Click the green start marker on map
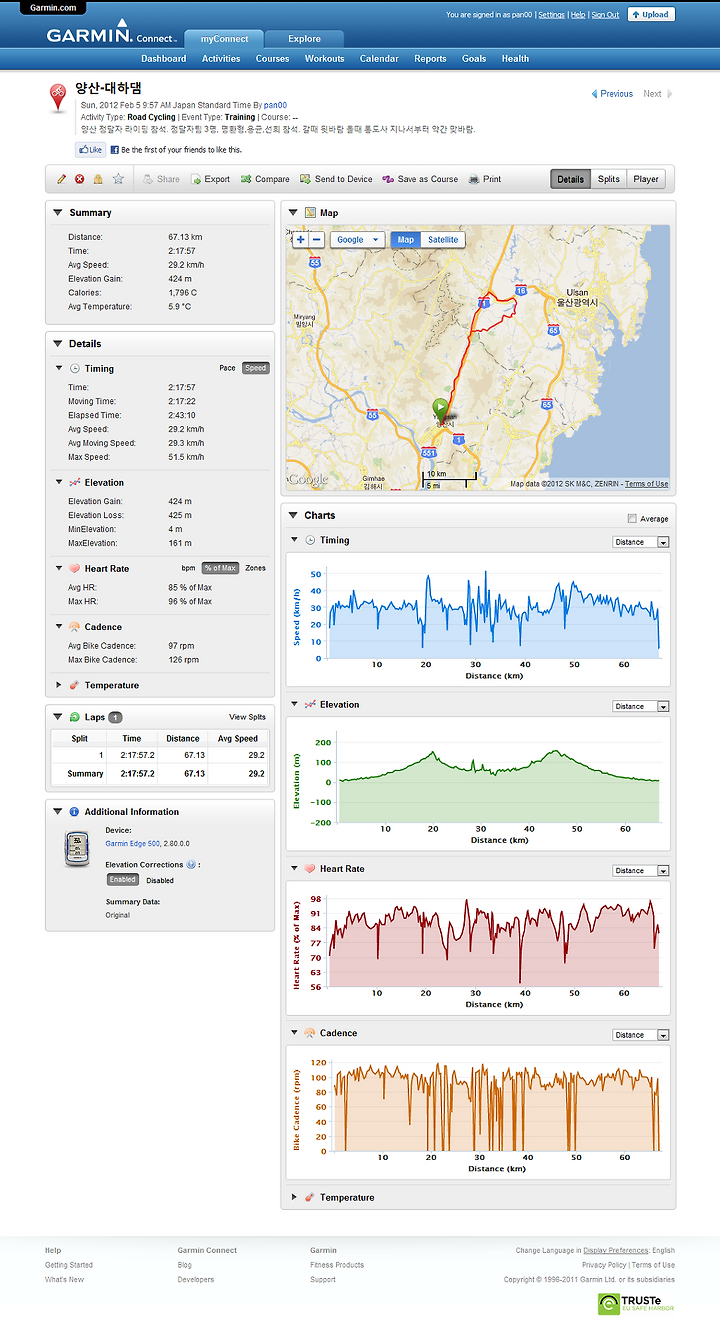720x1335 pixels. tap(440, 408)
